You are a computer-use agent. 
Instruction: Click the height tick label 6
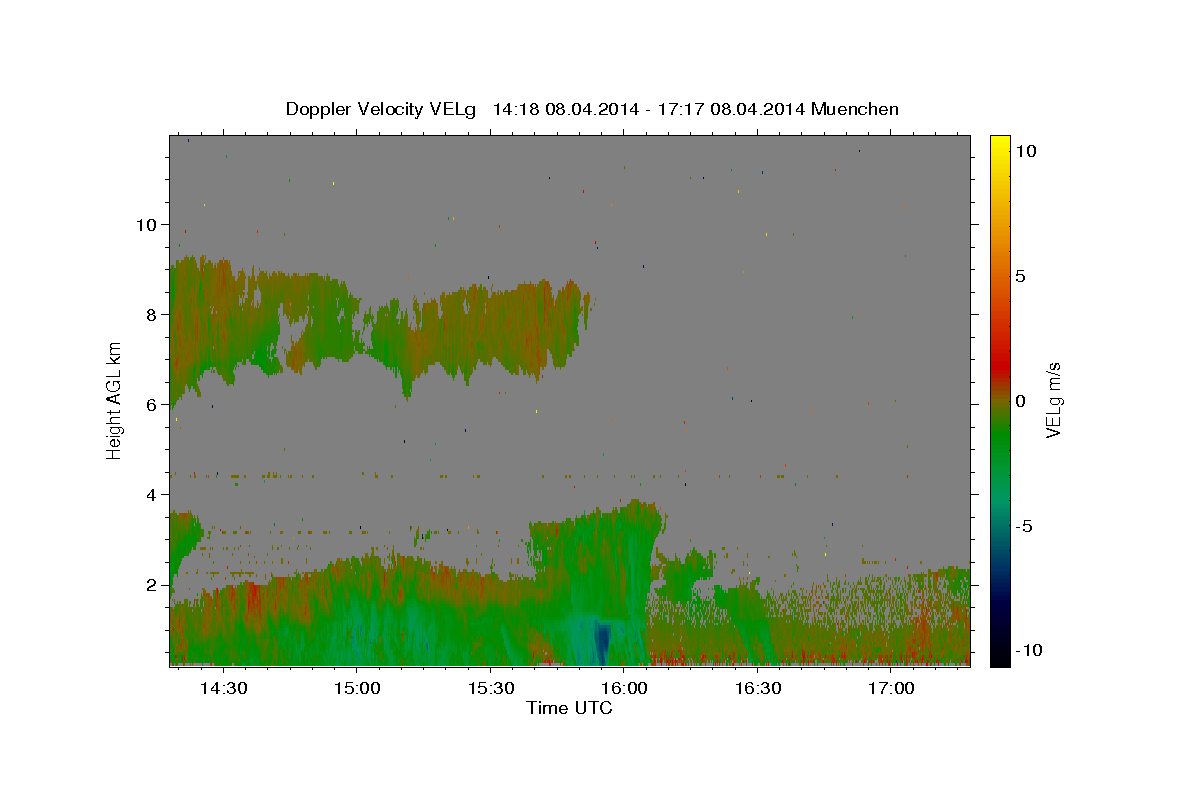point(152,405)
